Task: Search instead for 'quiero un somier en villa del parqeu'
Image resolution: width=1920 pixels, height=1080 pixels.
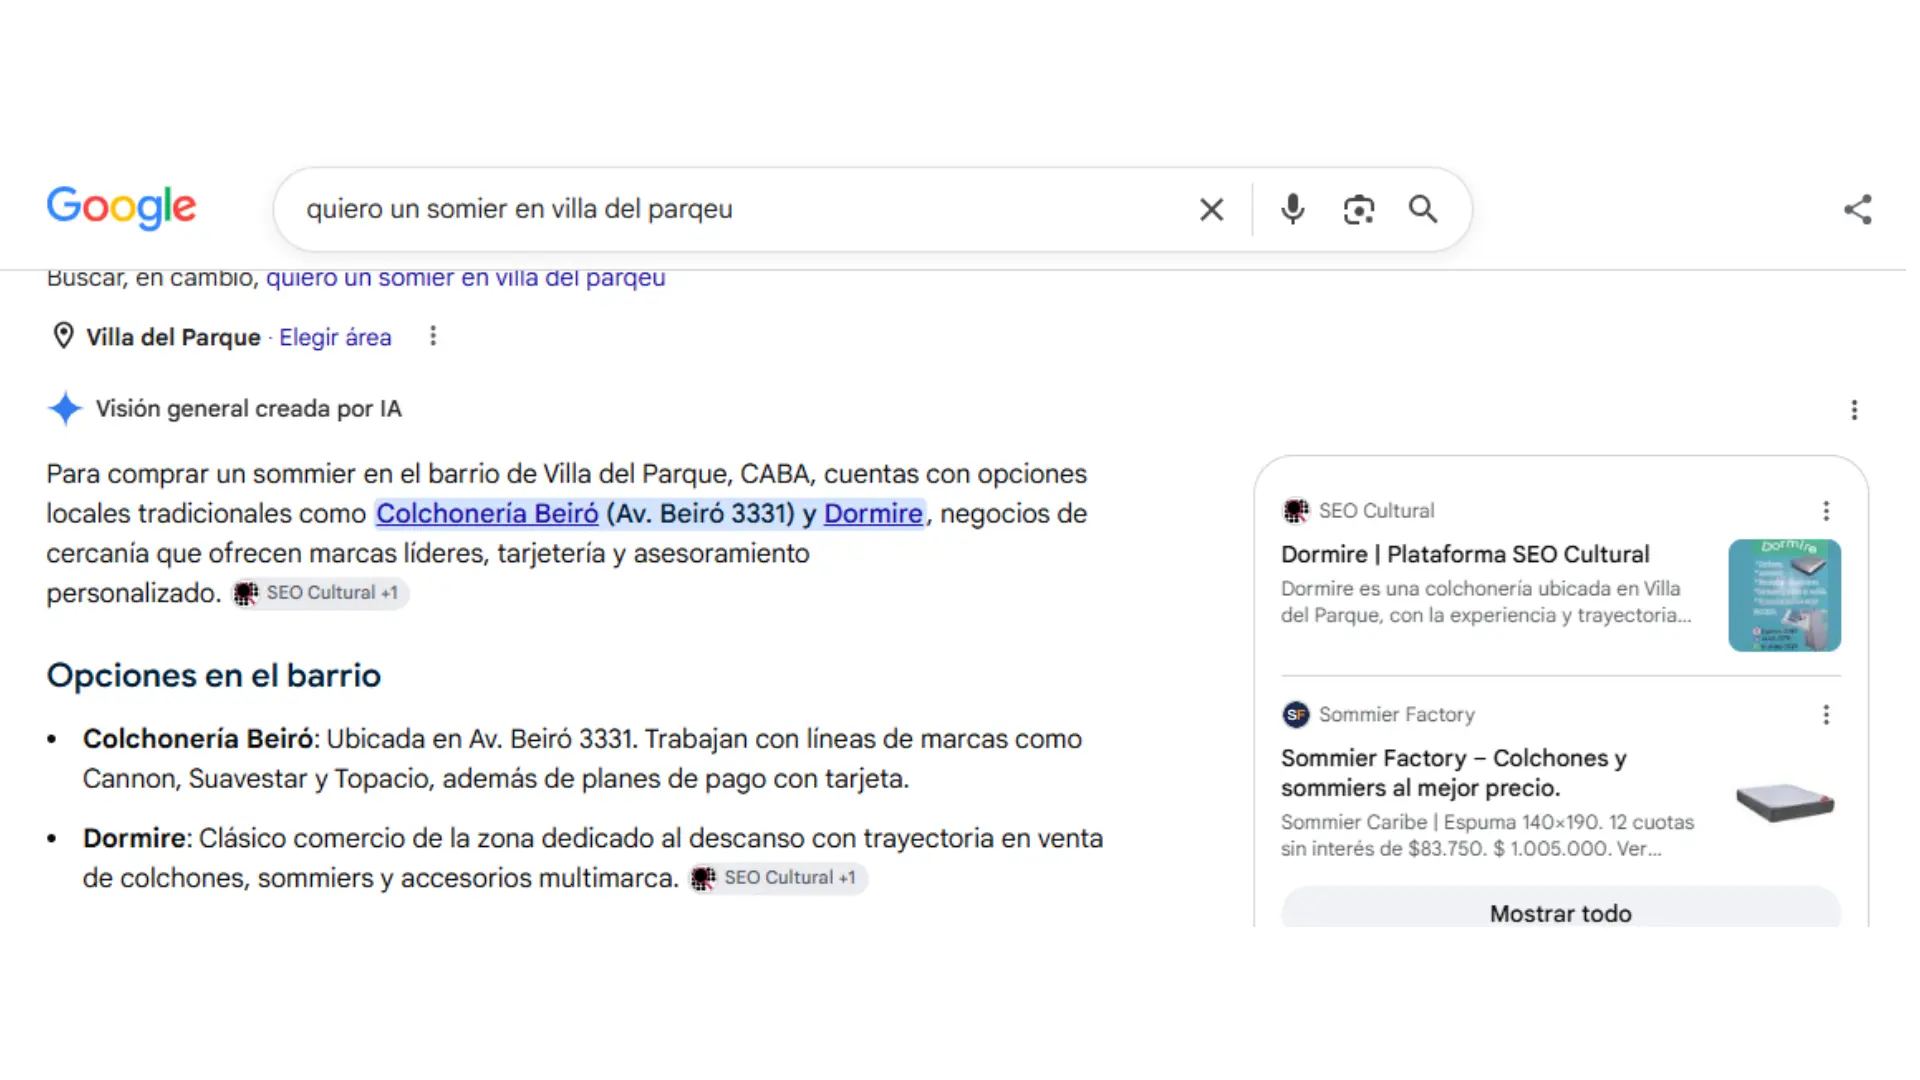Action: 466,278
